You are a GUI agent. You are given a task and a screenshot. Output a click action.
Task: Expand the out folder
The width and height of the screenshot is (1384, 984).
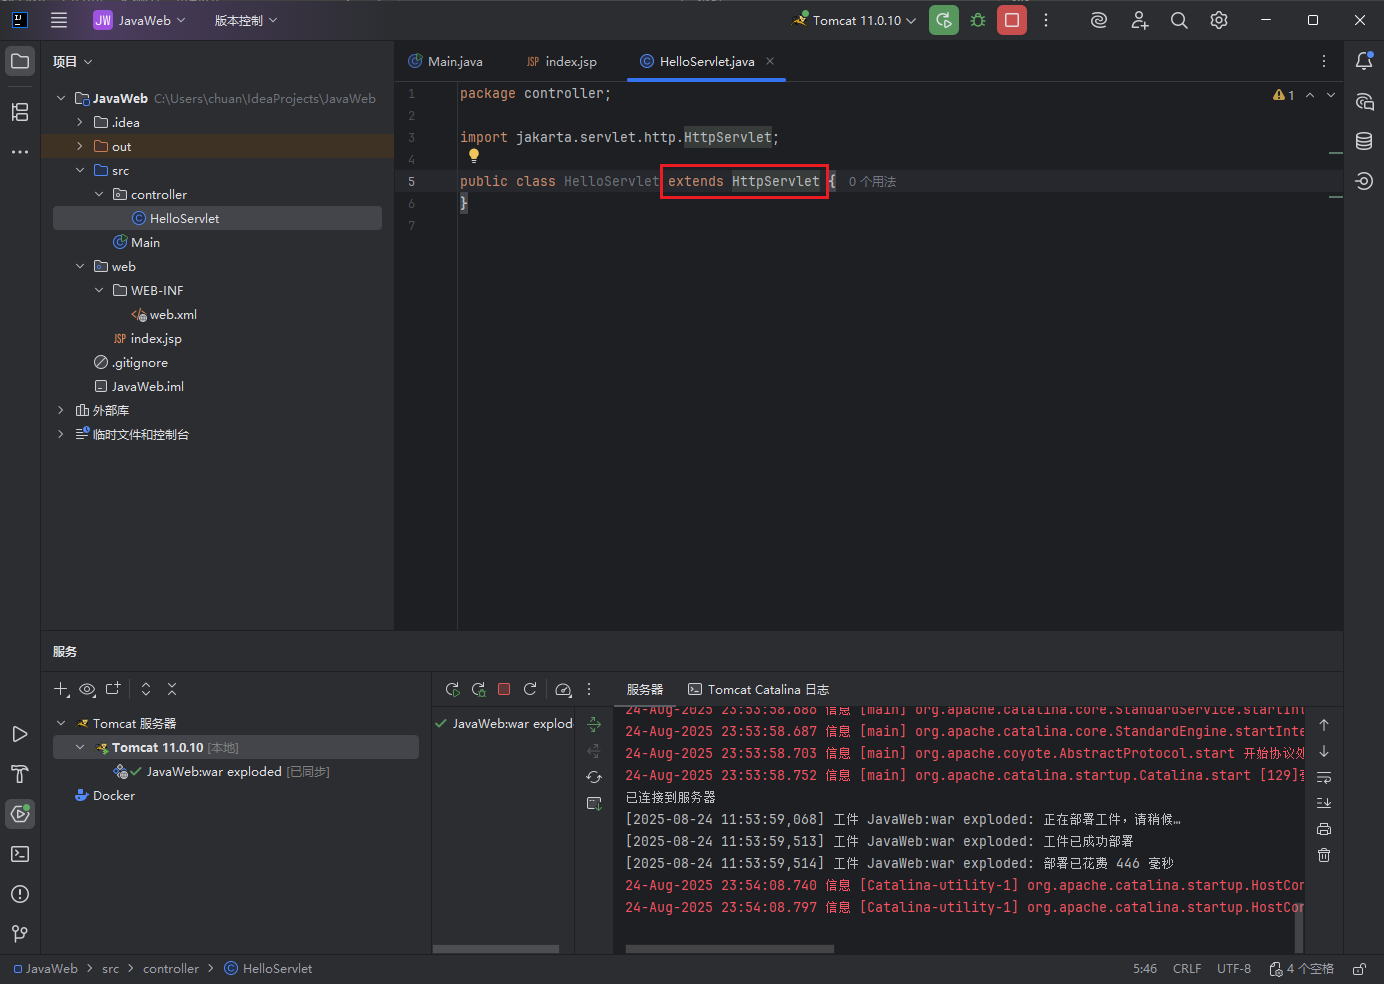80,146
